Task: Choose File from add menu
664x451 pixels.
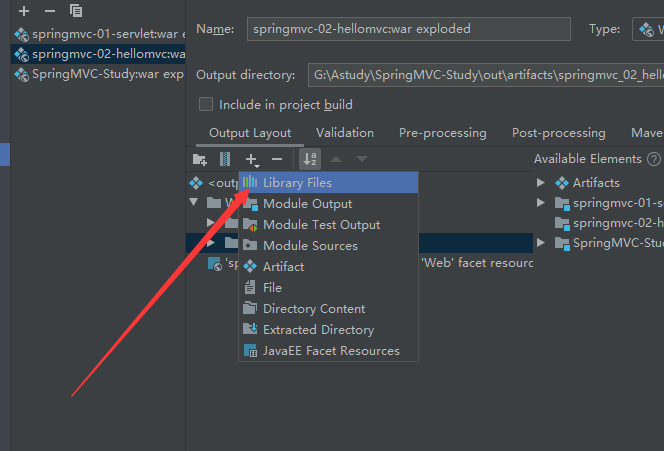Action: 329,288
